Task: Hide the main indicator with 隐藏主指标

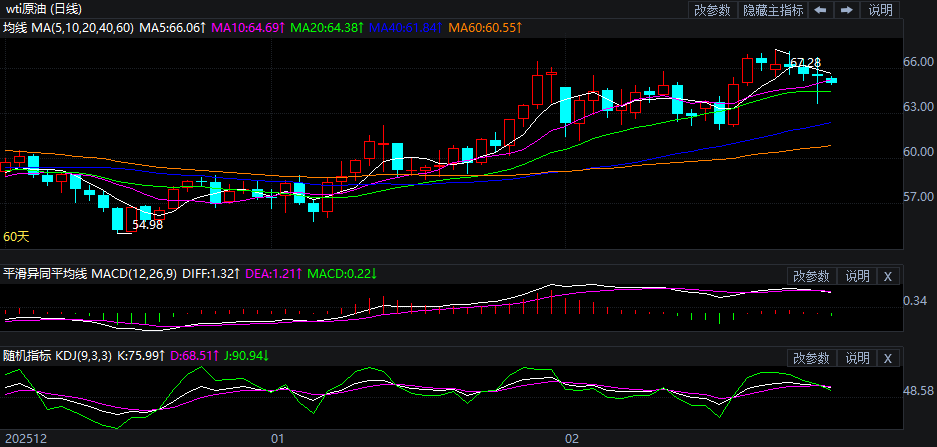Action: (772, 10)
